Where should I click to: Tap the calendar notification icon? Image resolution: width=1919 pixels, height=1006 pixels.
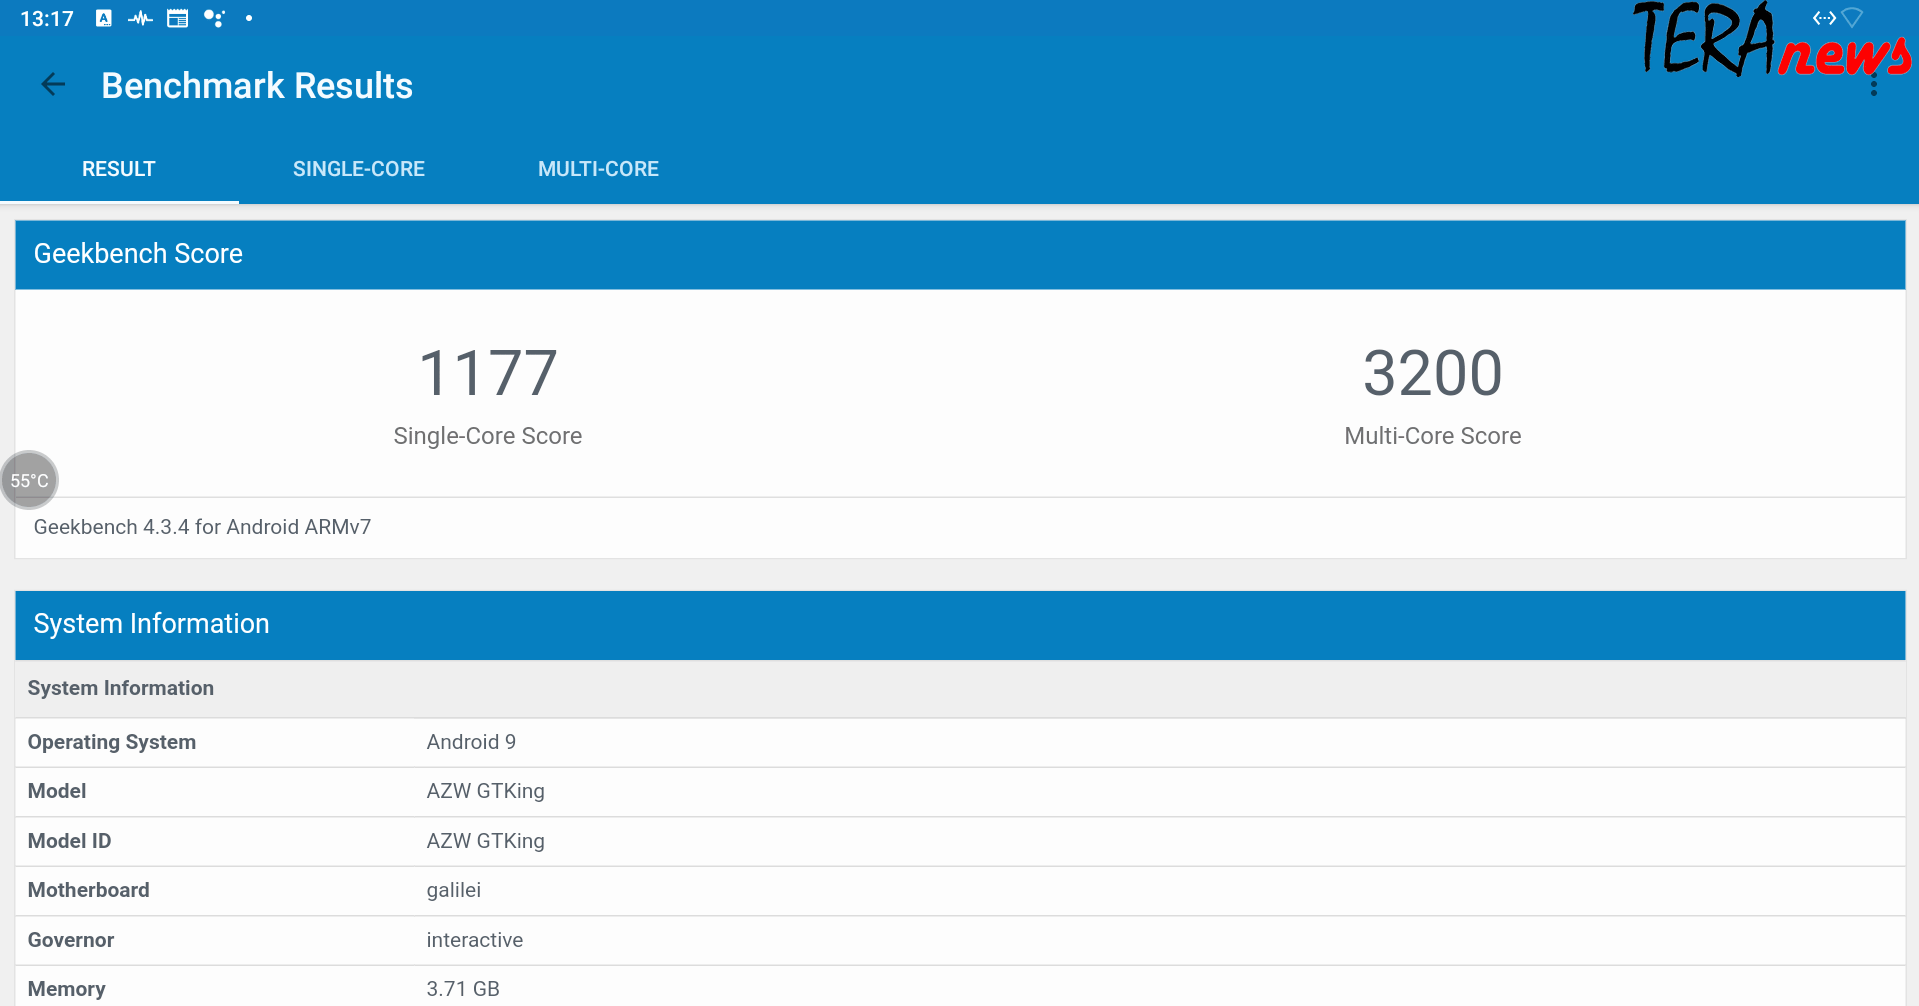point(177,18)
